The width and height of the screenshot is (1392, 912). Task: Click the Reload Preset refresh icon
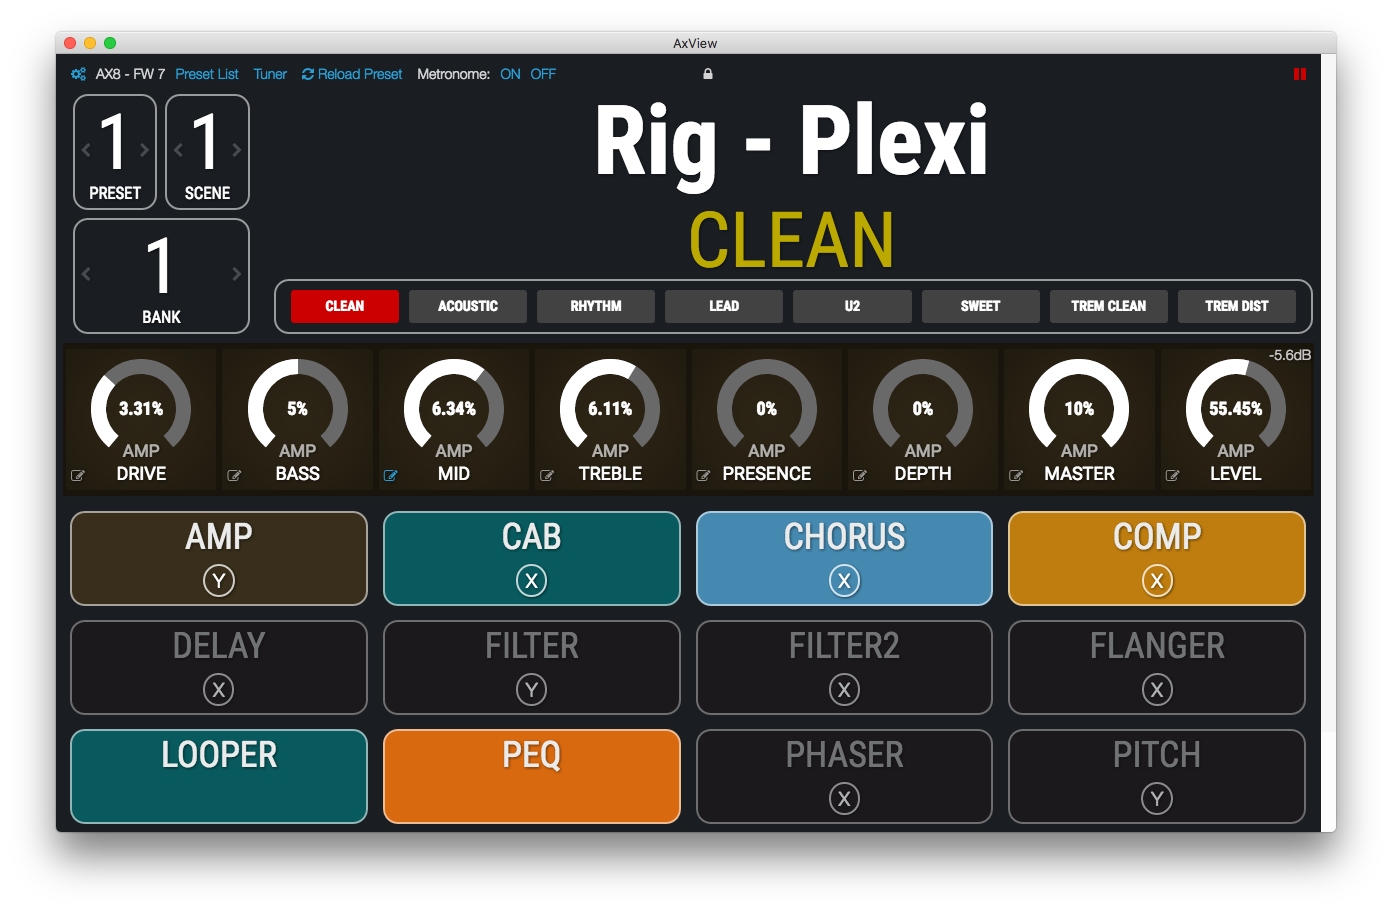(308, 74)
